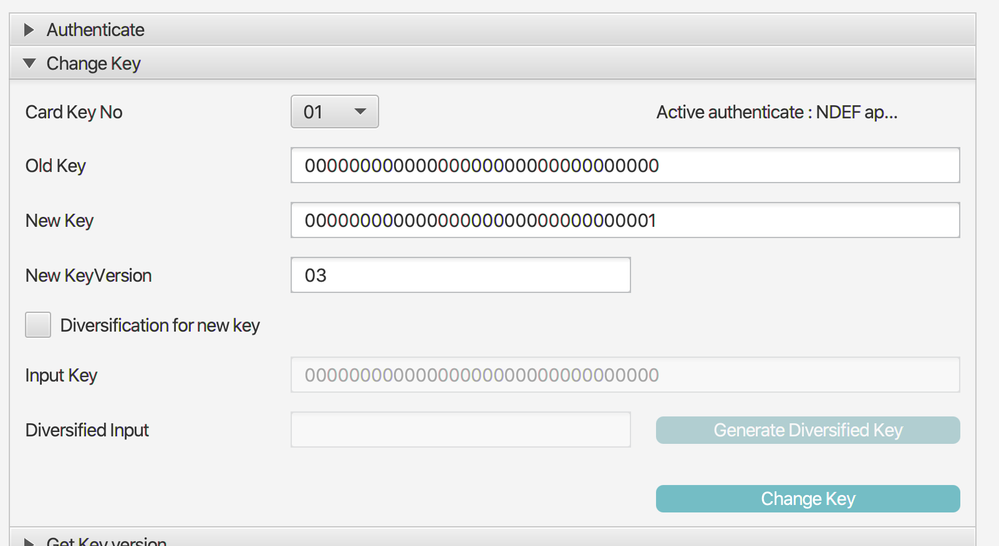
Task: Click the Diversification for new key label text
Action: tap(160, 325)
